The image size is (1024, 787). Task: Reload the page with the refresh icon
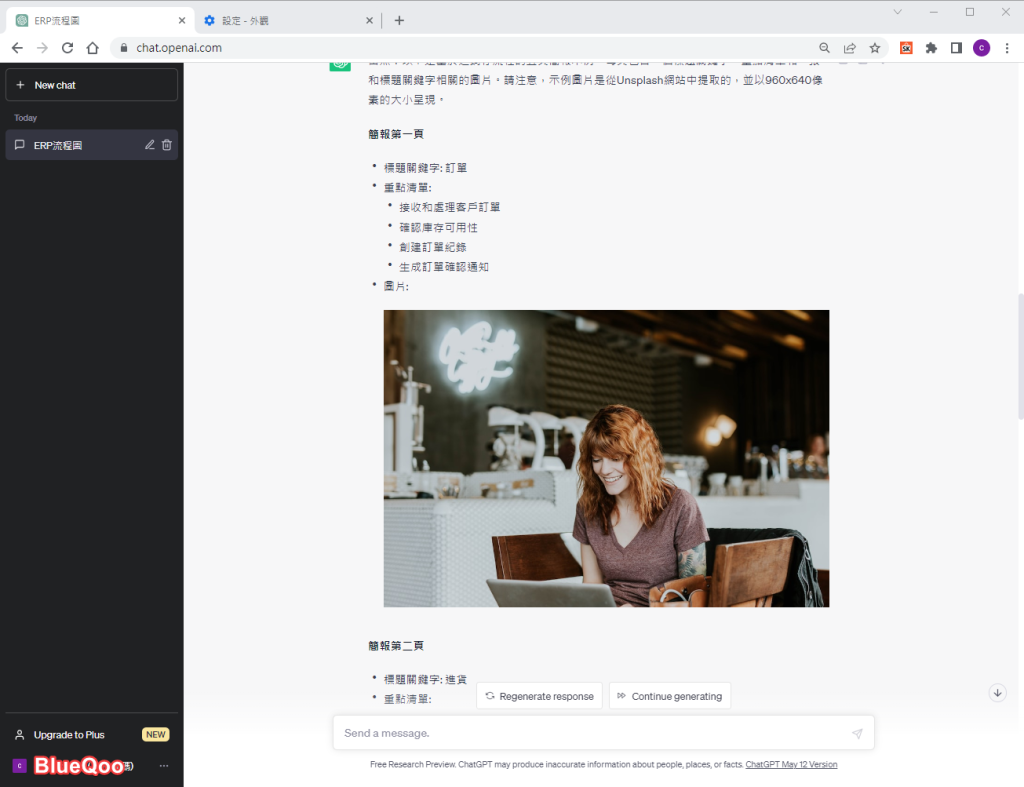68,48
